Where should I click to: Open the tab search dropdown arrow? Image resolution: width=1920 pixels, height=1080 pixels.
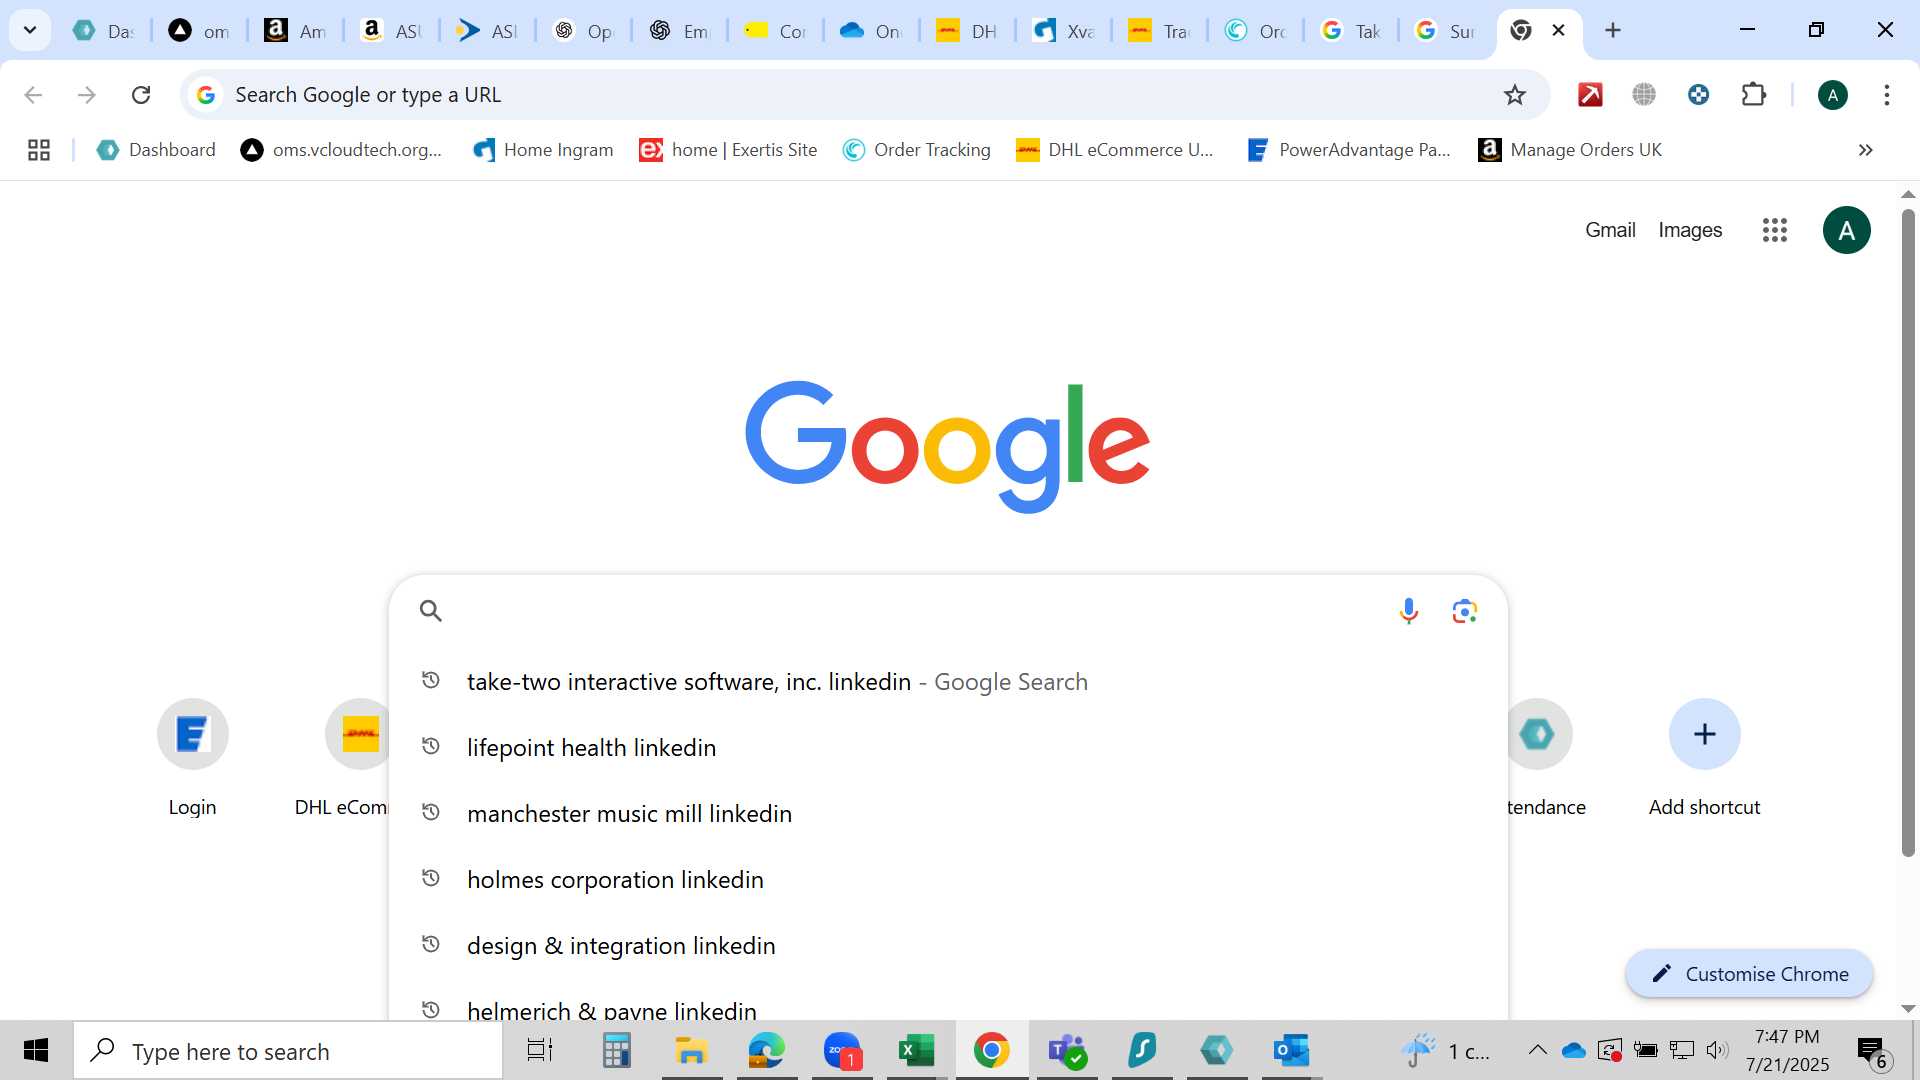coord(30,30)
